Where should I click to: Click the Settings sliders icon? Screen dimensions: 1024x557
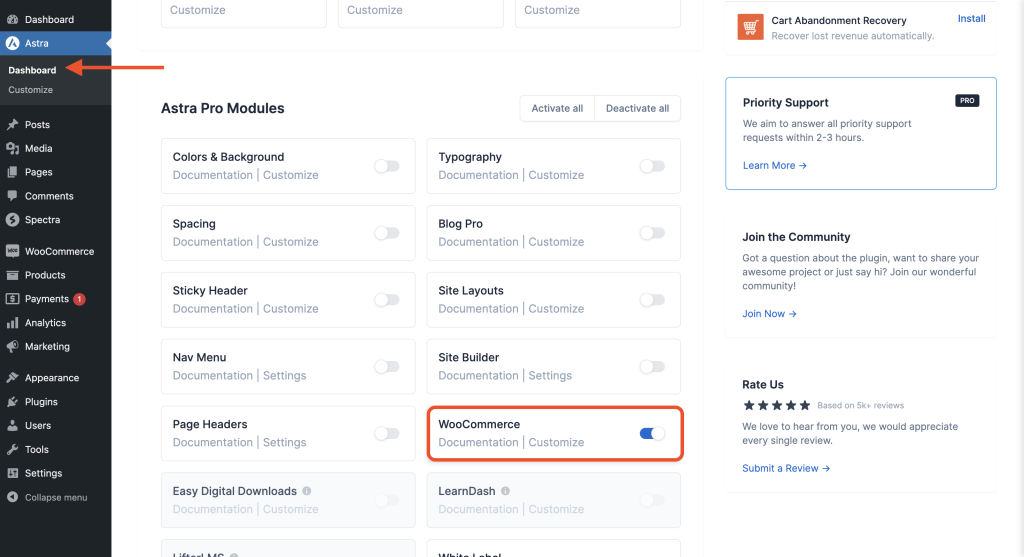pyautogui.click(x=12, y=473)
